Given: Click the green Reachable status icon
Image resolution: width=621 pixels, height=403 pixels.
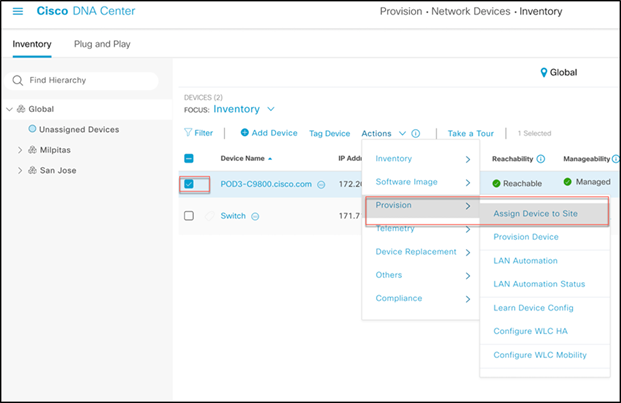Looking at the screenshot, I should pyautogui.click(x=496, y=183).
